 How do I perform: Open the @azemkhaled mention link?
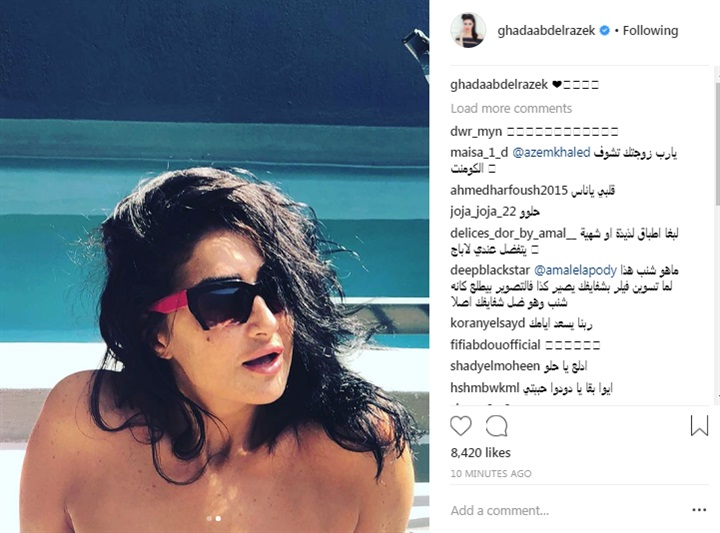[551, 152]
